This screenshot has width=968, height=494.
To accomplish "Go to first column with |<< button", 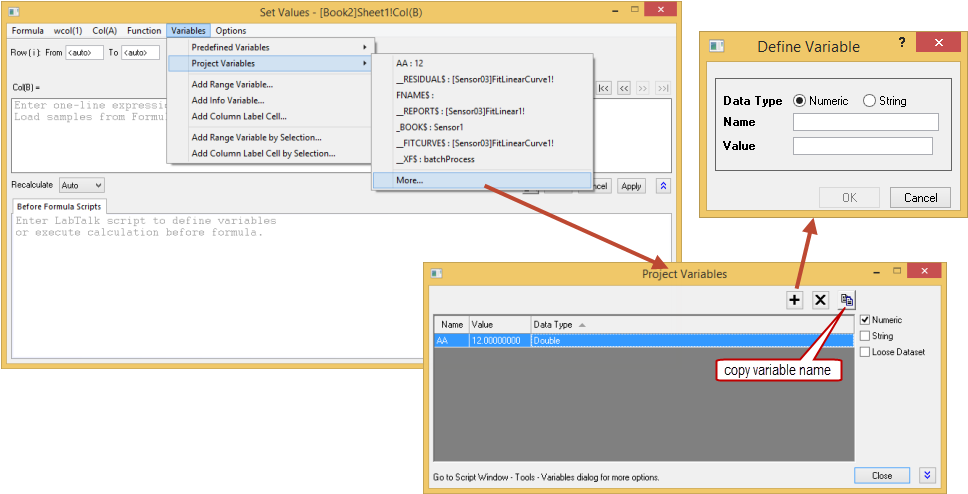I will 604,88.
